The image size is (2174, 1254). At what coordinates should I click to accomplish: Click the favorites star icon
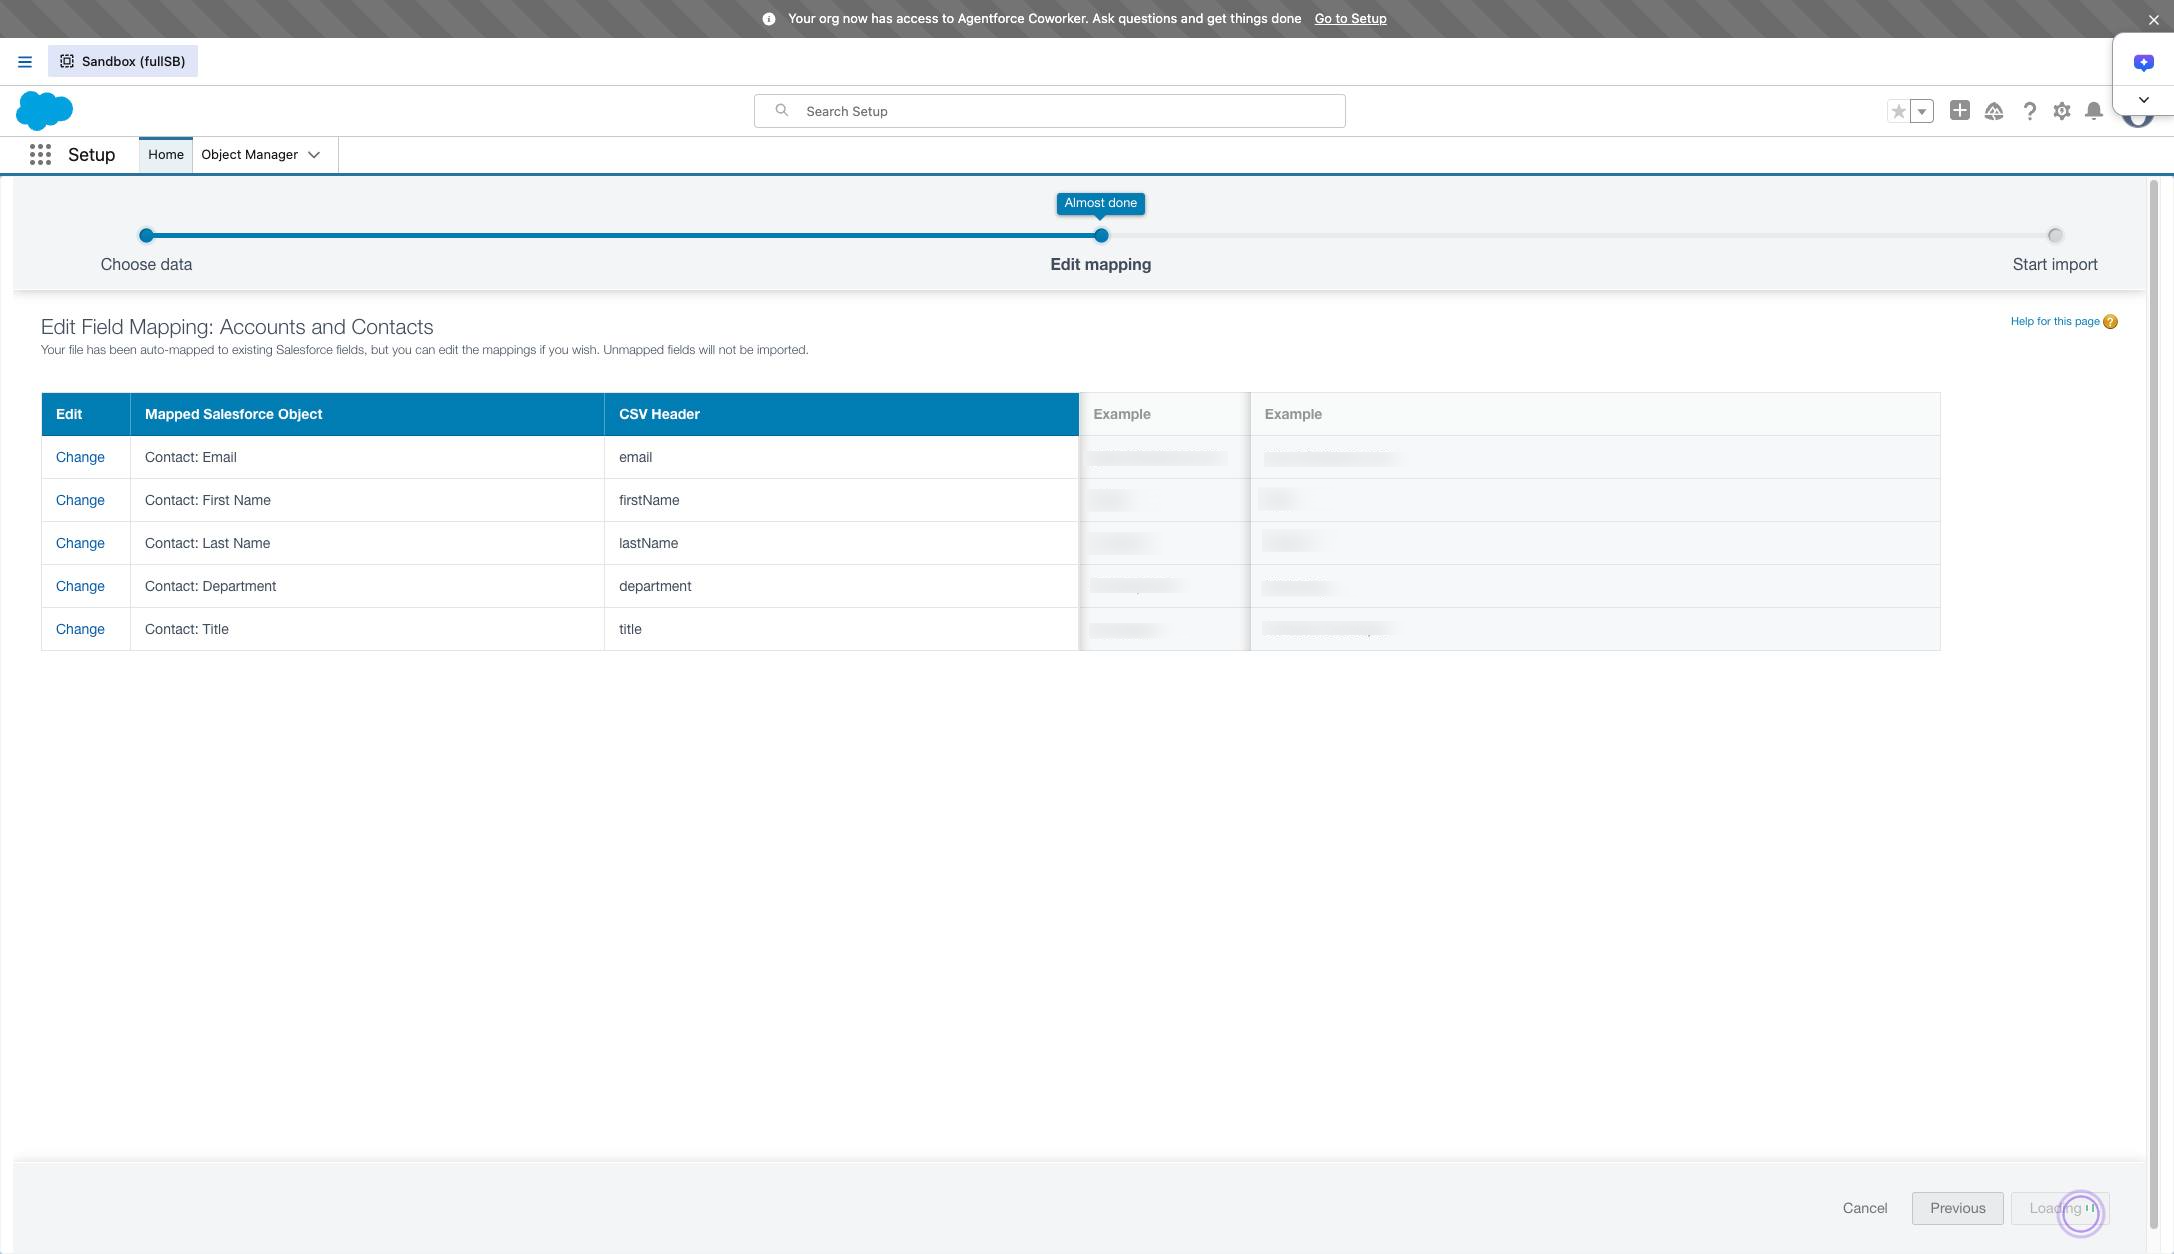1898,111
